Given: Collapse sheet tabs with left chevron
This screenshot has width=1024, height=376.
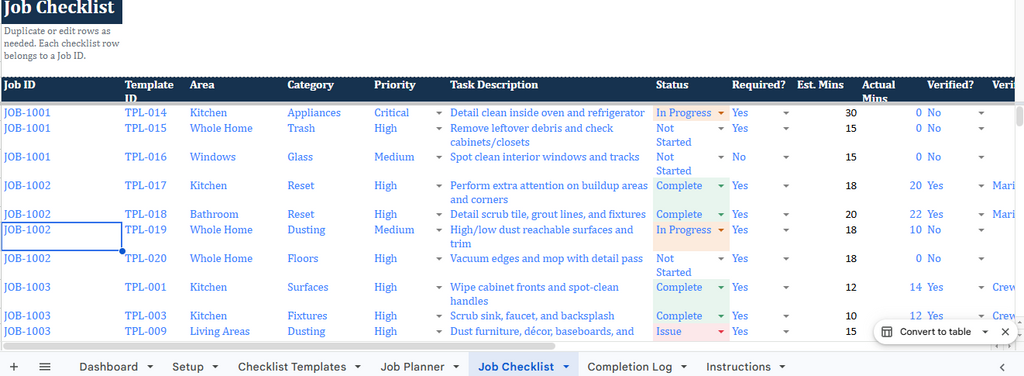Looking at the screenshot, I should [1002, 367].
